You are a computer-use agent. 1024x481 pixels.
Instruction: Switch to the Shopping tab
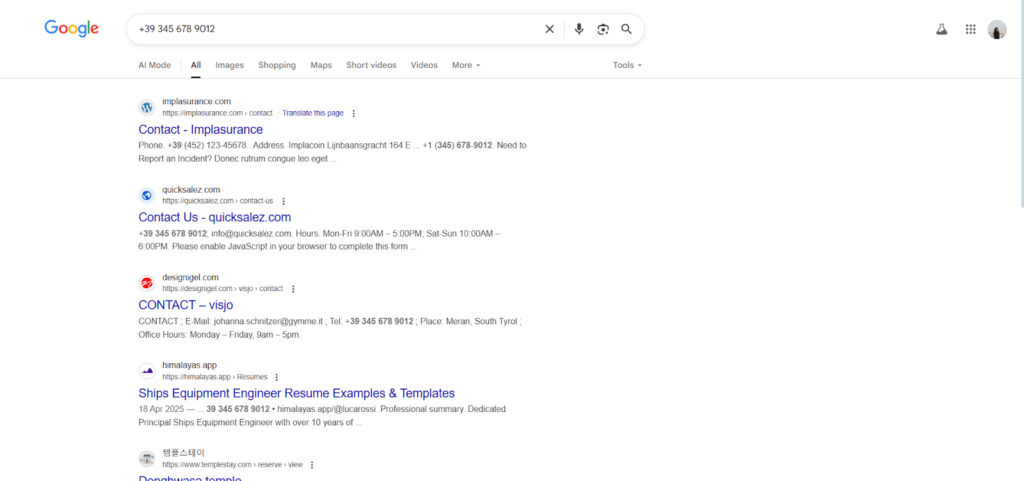tap(277, 65)
